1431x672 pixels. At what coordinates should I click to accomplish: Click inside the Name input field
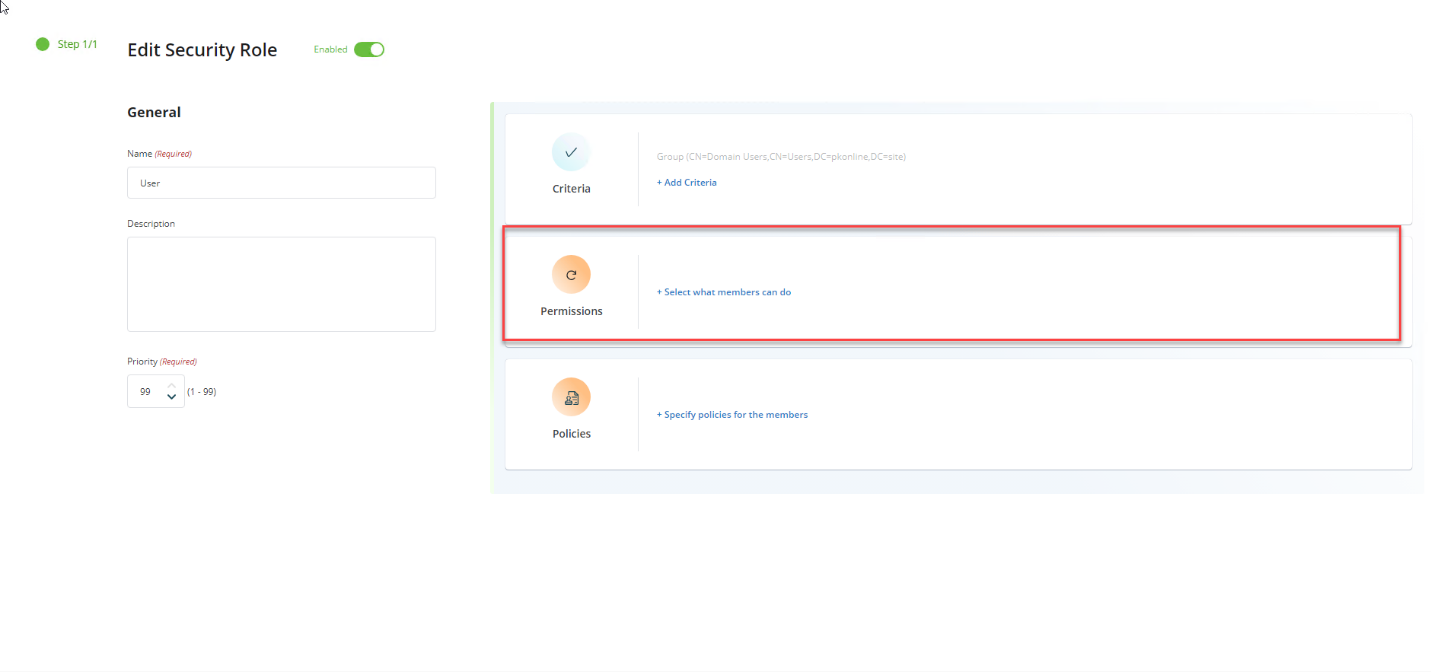point(281,183)
